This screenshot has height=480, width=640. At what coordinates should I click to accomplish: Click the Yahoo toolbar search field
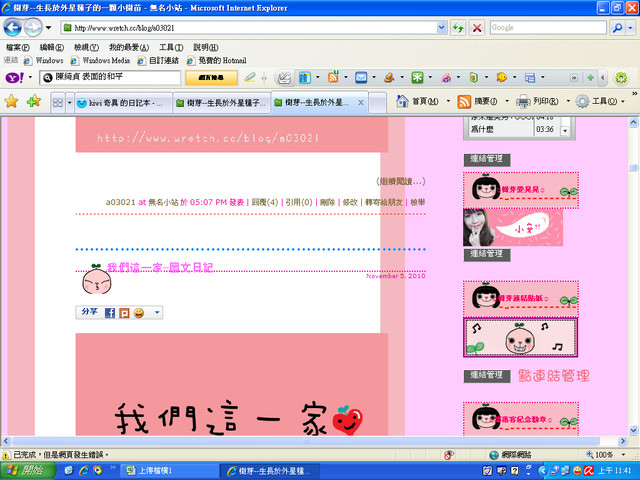[x=110, y=77]
